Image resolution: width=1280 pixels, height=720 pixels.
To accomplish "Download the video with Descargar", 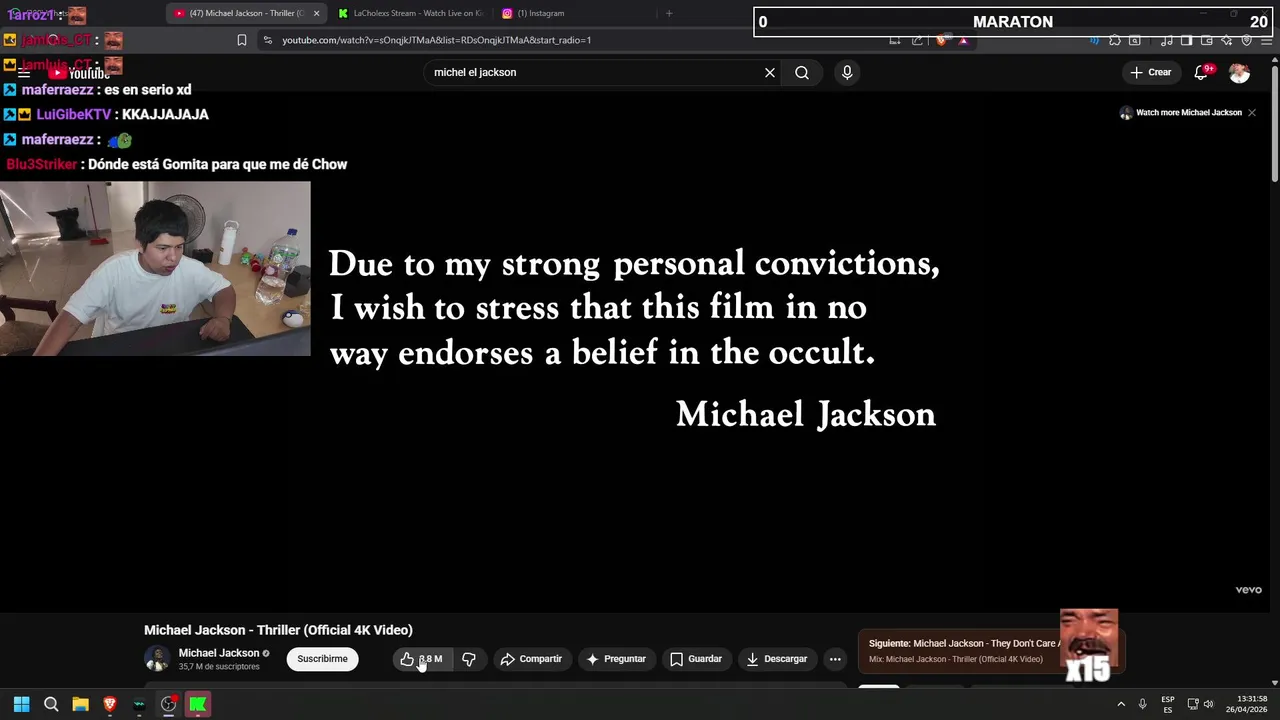I will click(x=777, y=659).
